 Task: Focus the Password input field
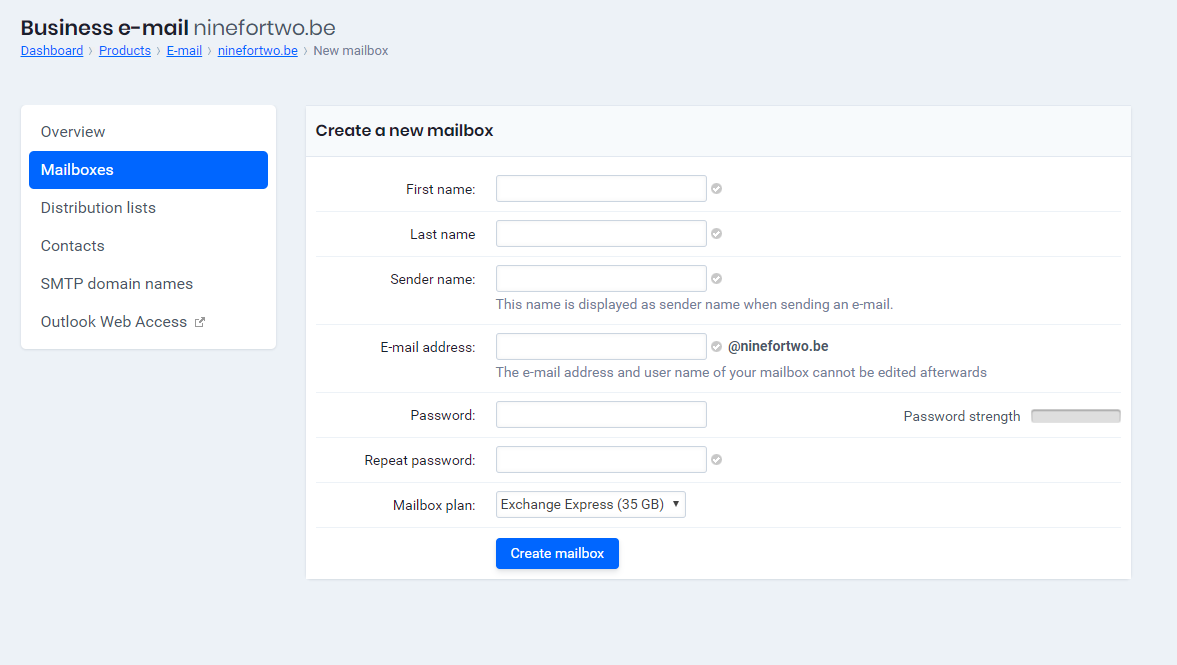(x=601, y=414)
